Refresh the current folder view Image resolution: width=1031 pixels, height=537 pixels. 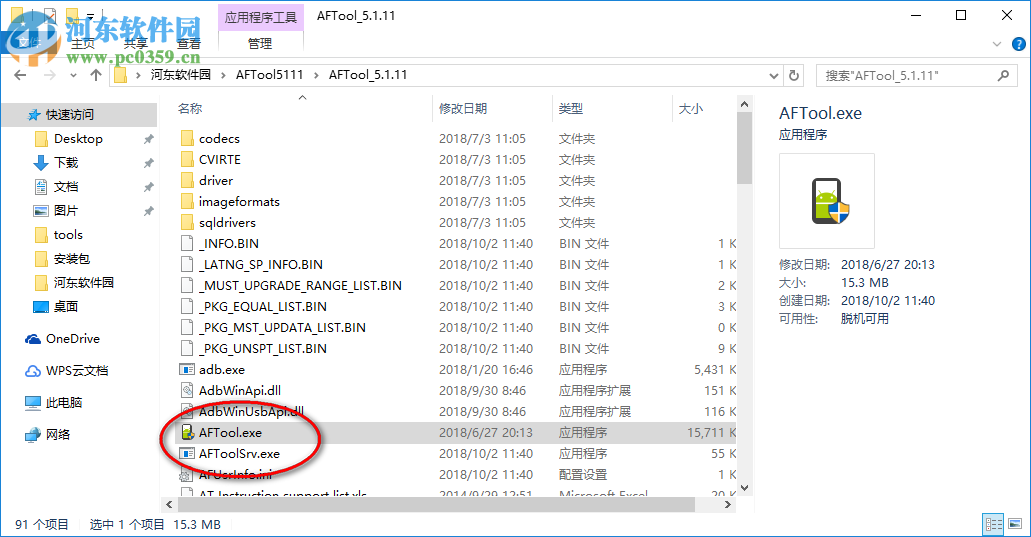point(794,76)
